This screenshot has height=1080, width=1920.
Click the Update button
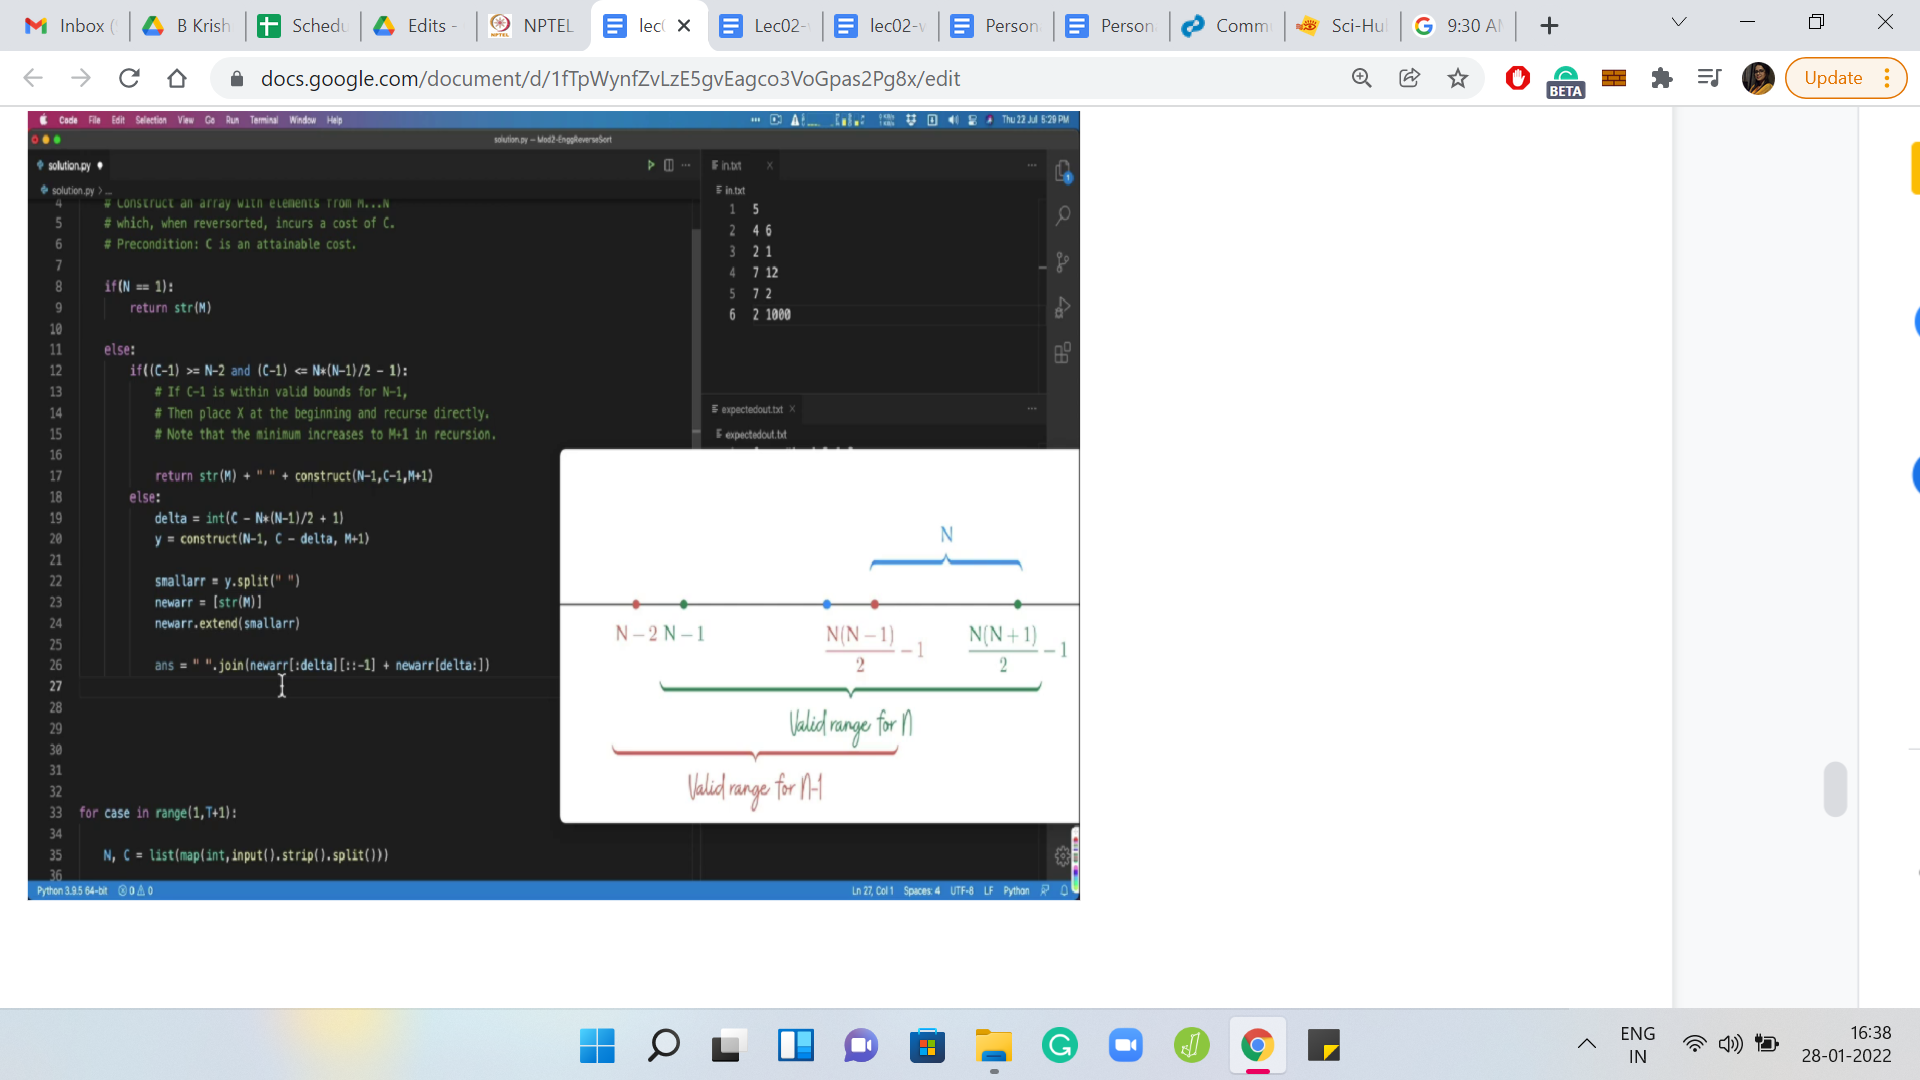[x=1832, y=78]
